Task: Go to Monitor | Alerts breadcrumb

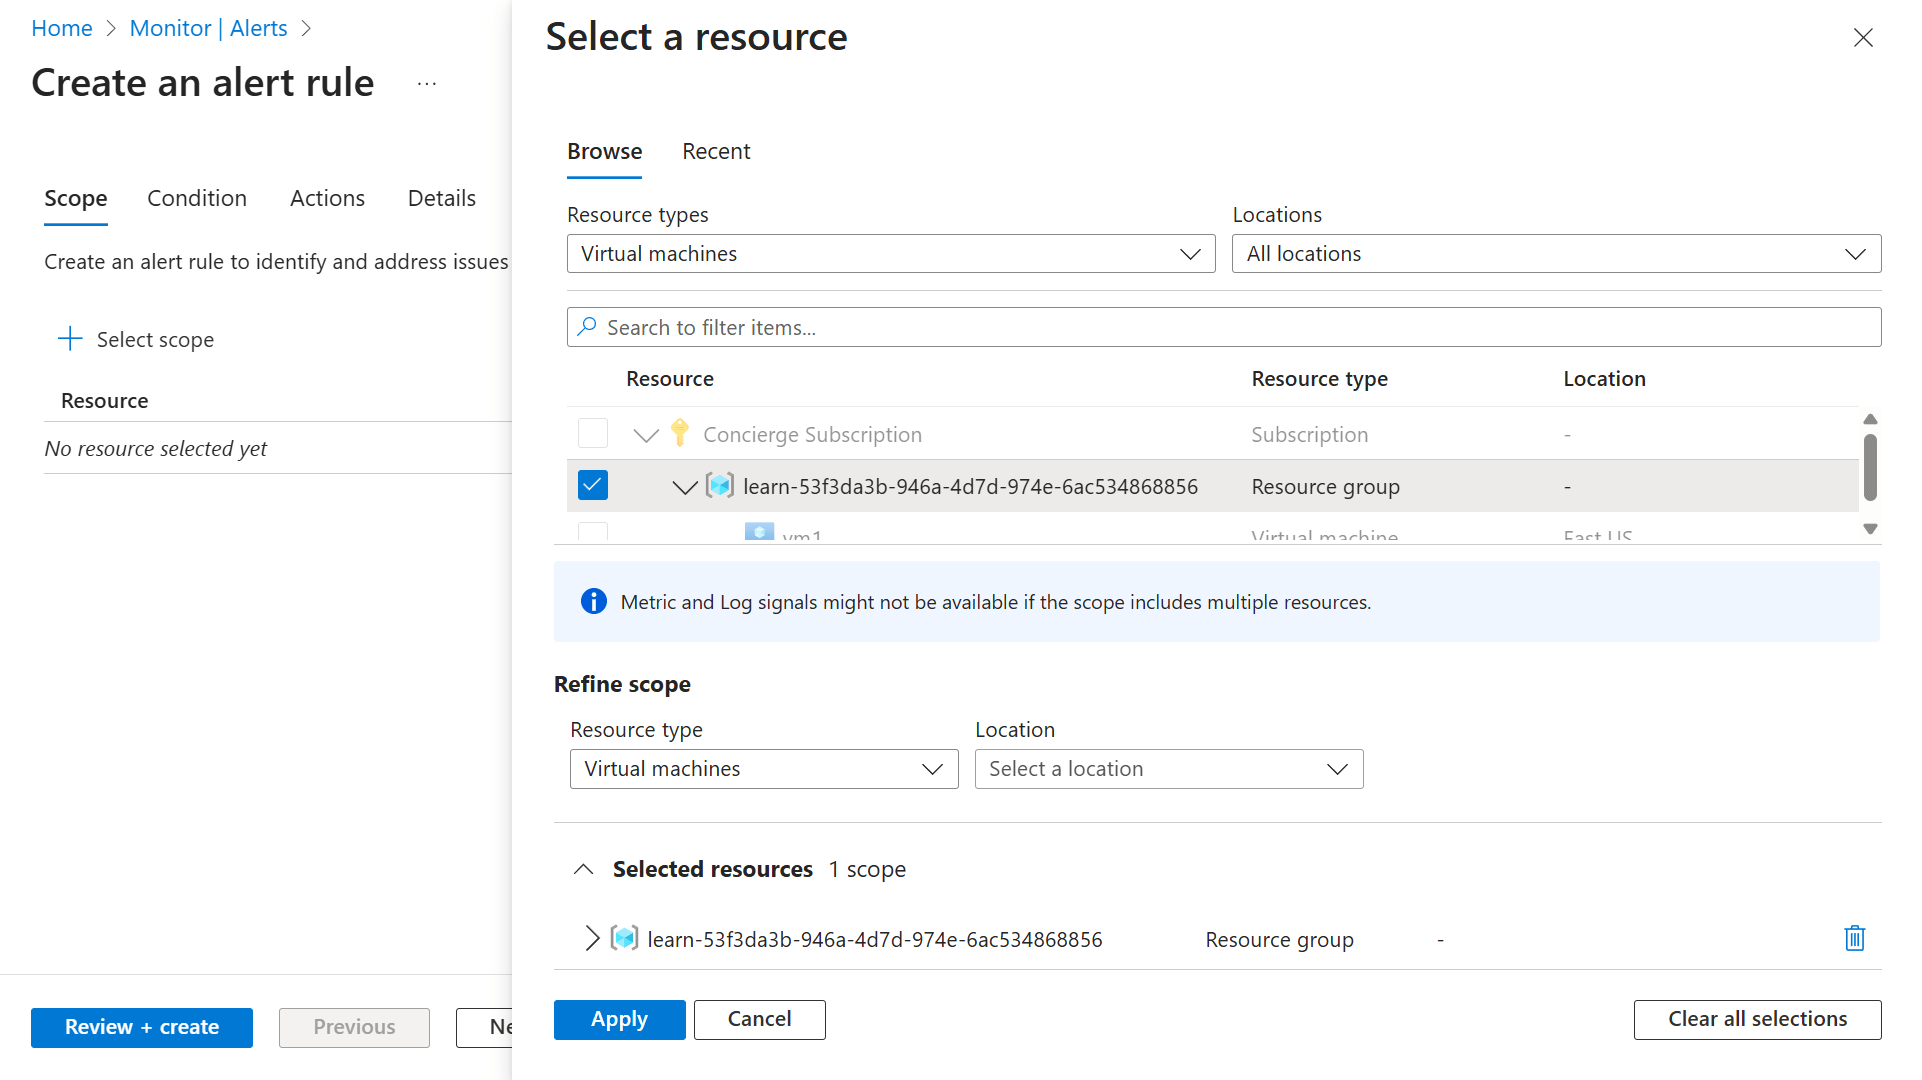Action: coord(209,28)
